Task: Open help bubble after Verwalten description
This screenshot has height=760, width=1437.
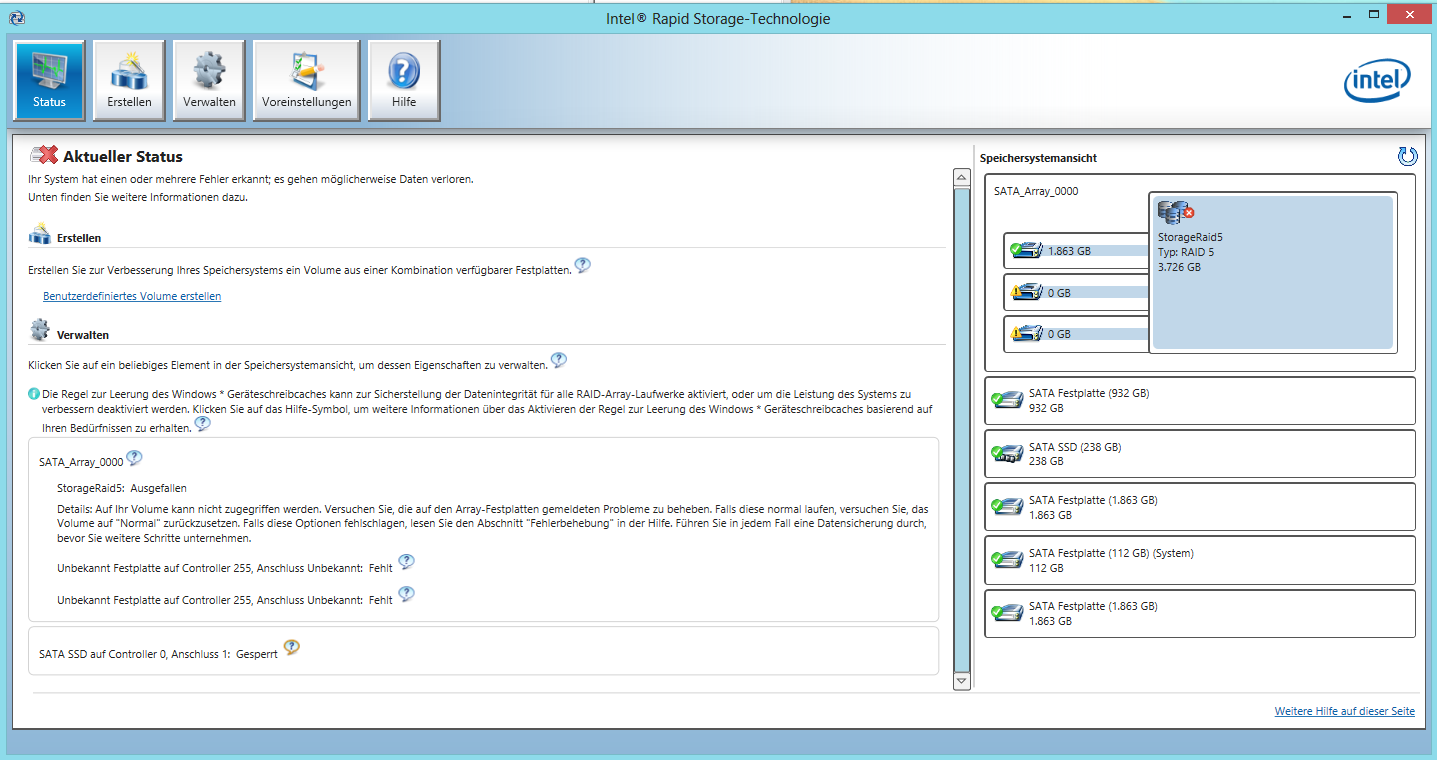Action: point(559,360)
